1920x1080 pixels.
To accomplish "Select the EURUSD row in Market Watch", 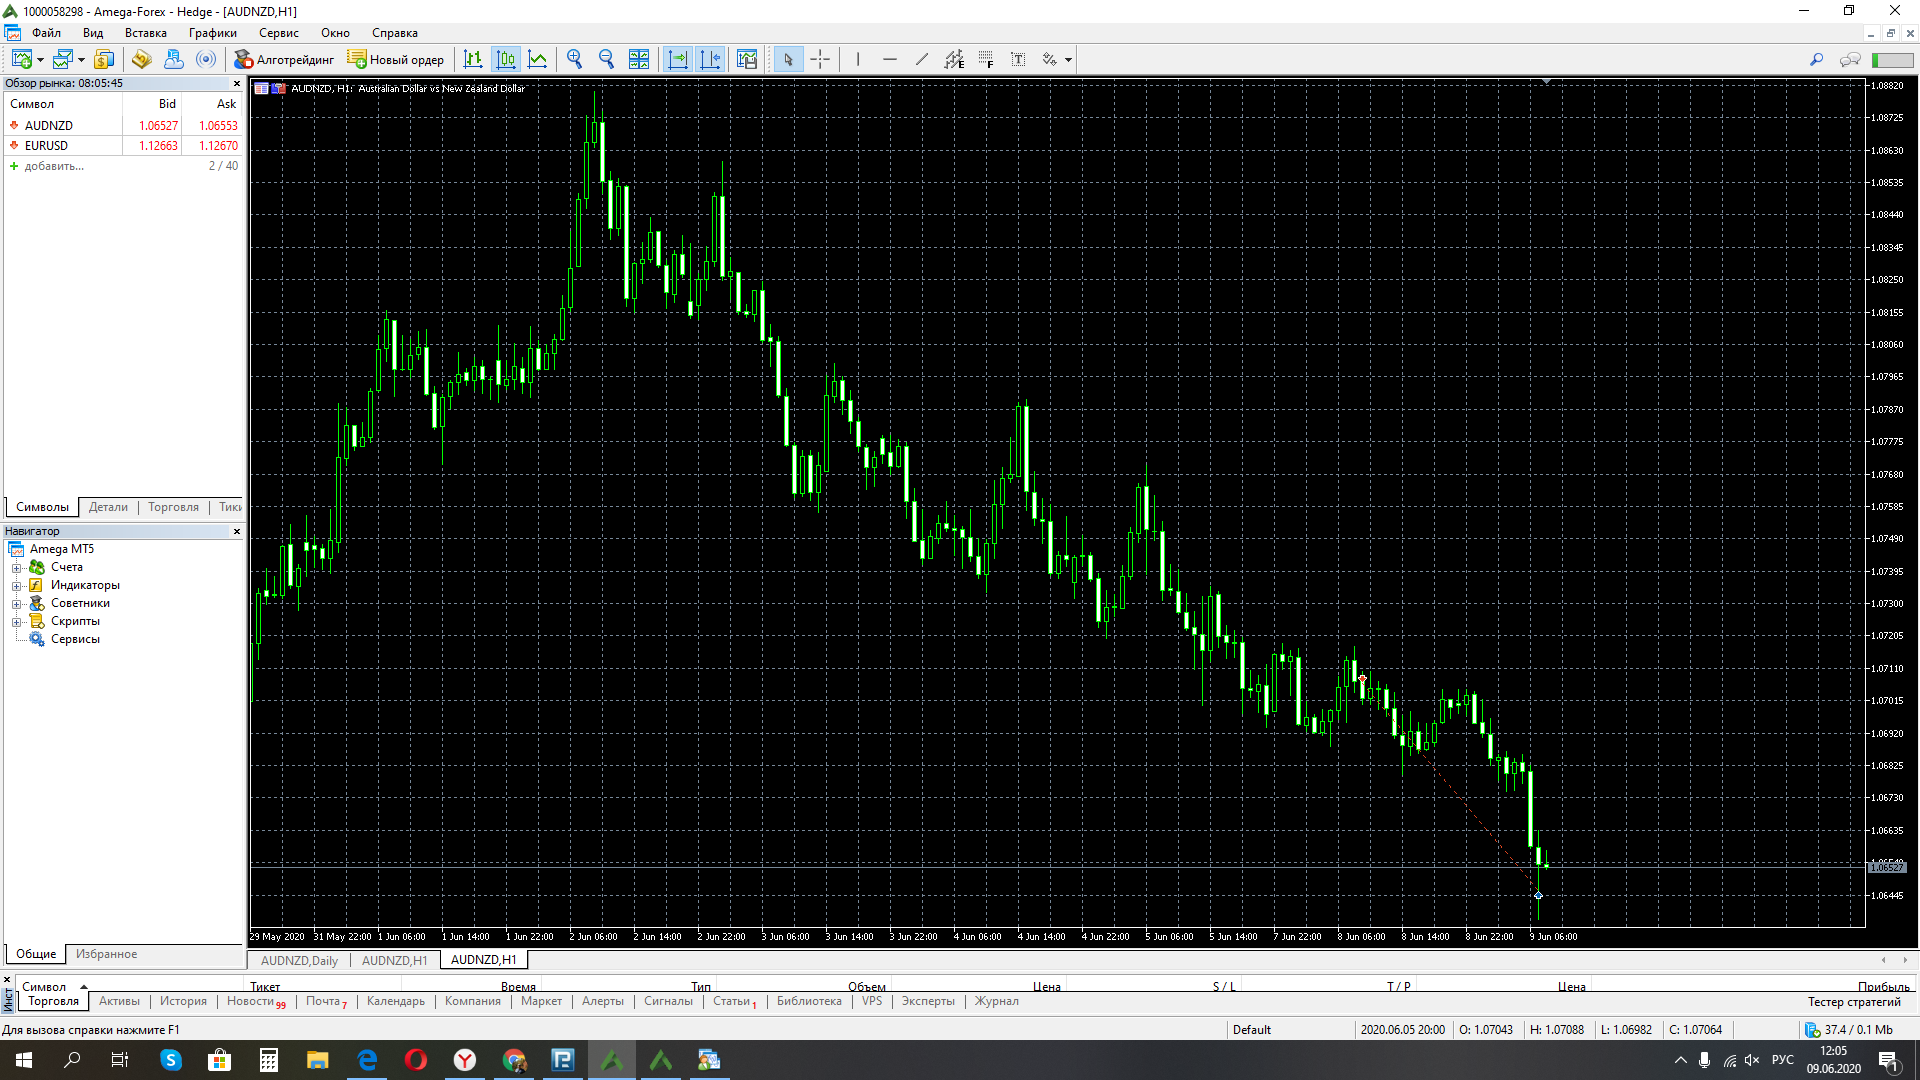I will 124,146.
